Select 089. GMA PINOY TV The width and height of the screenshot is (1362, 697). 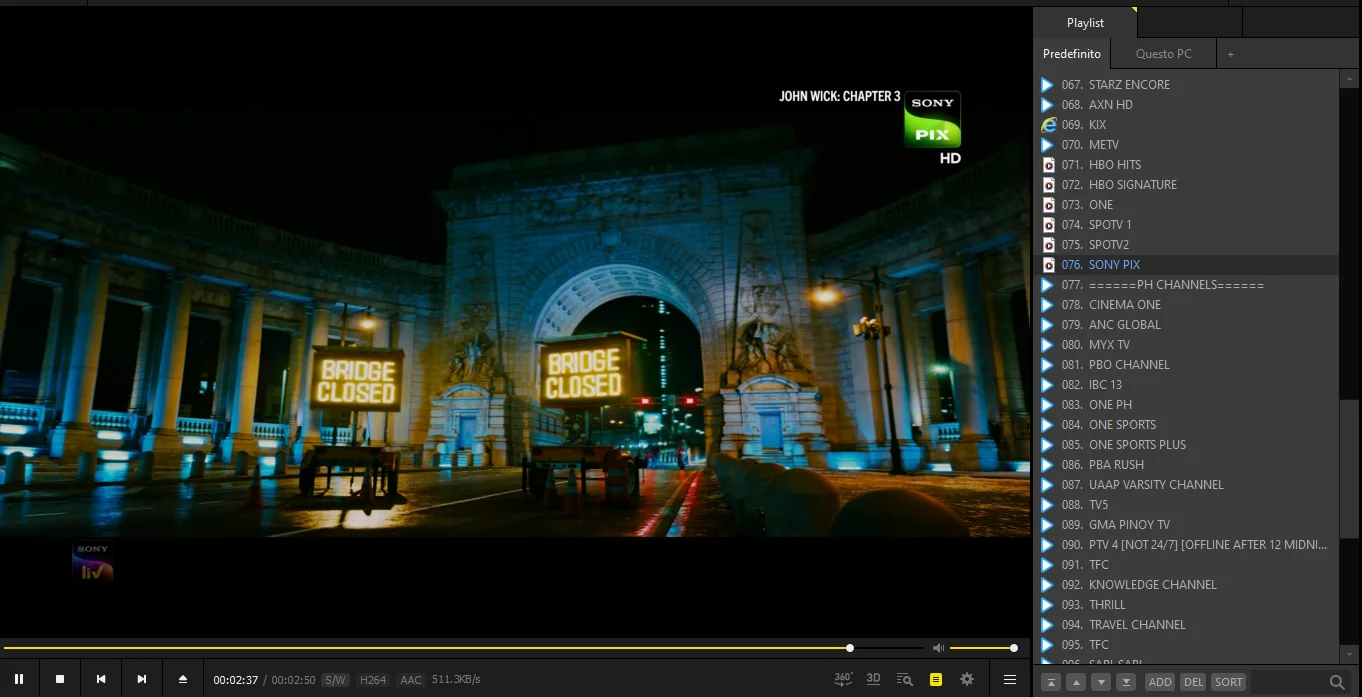tap(1186, 525)
